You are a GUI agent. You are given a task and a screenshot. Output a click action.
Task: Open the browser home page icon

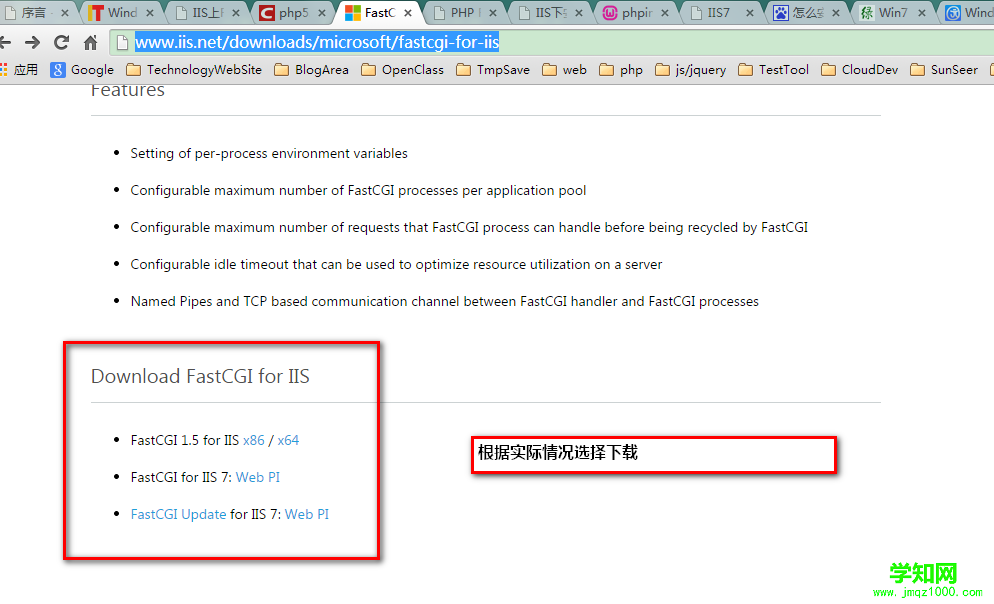pos(91,42)
